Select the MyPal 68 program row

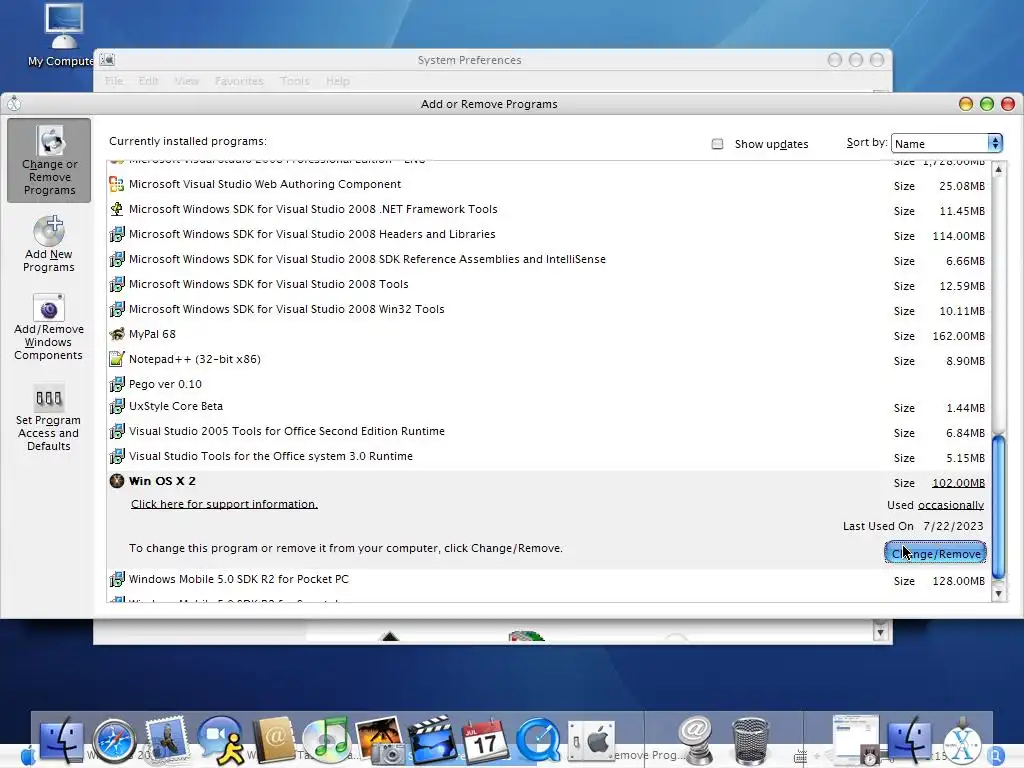coord(549,334)
